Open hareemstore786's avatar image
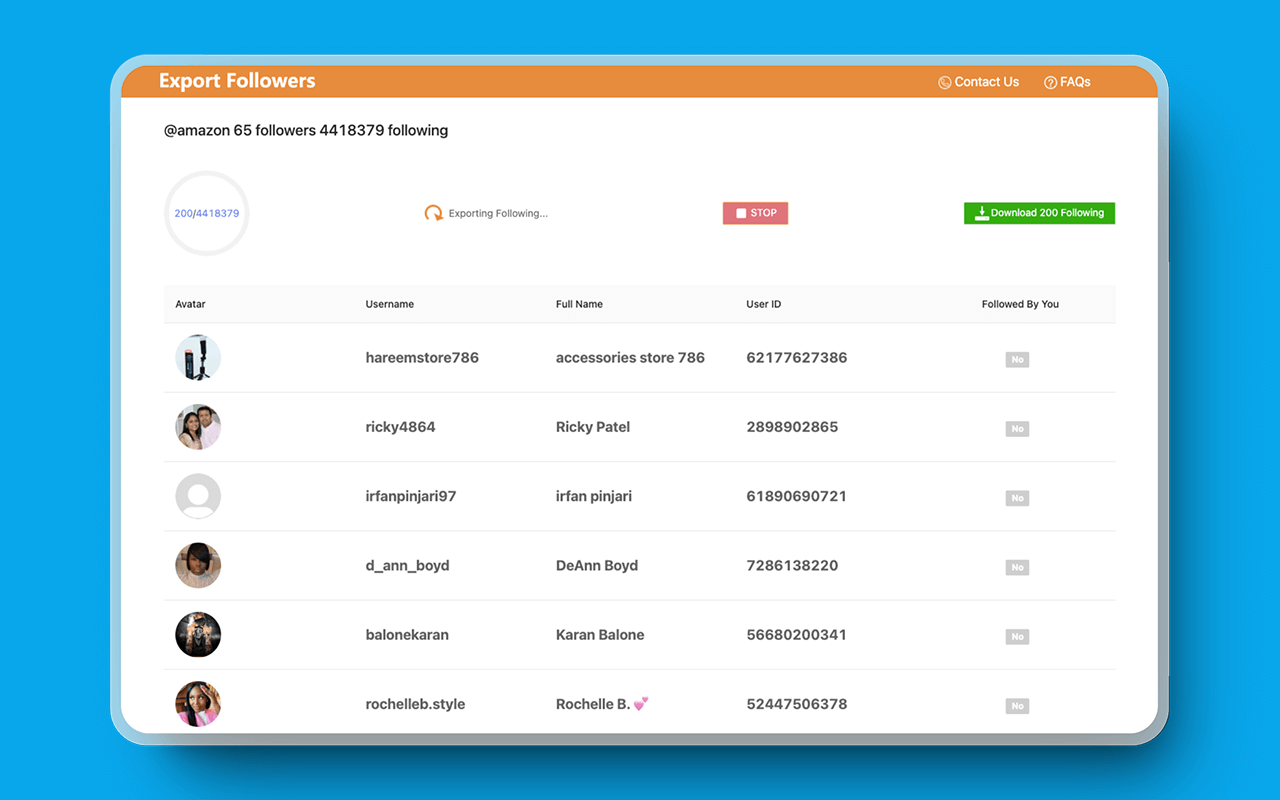This screenshot has height=800, width=1280. click(198, 357)
